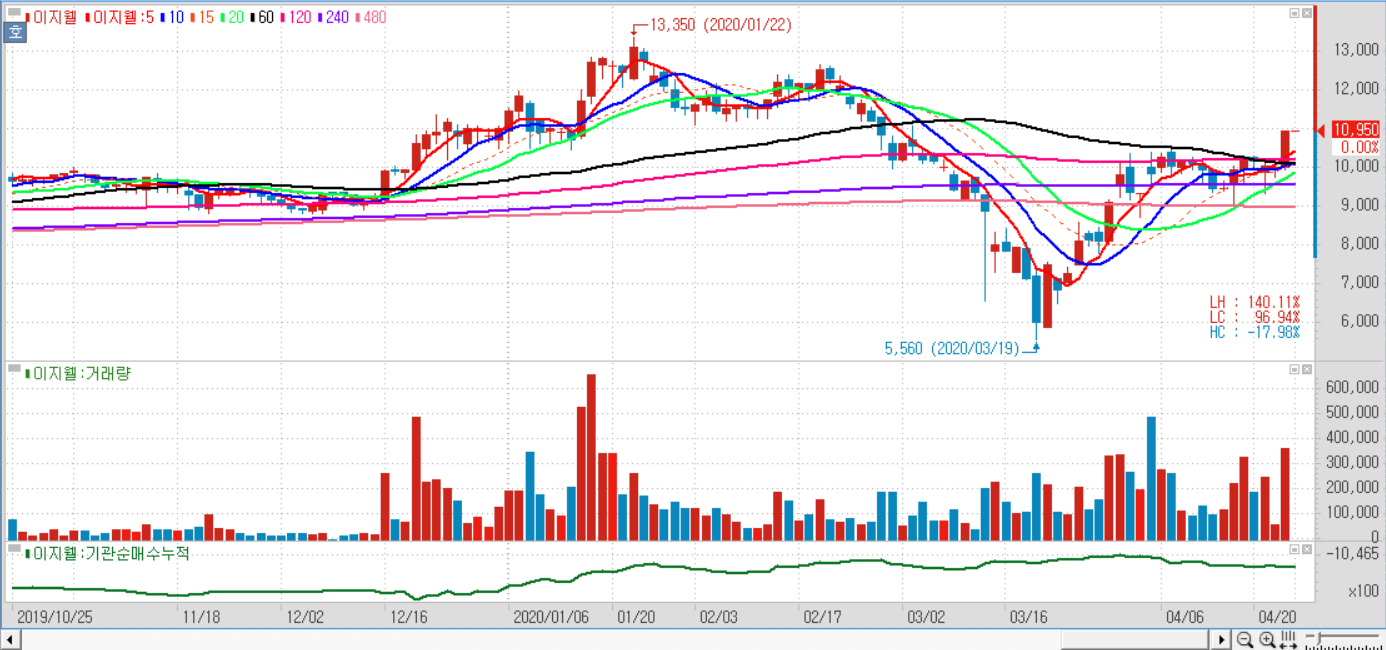Click the 12/02 date axis label
1386x650 pixels.
(x=305, y=616)
